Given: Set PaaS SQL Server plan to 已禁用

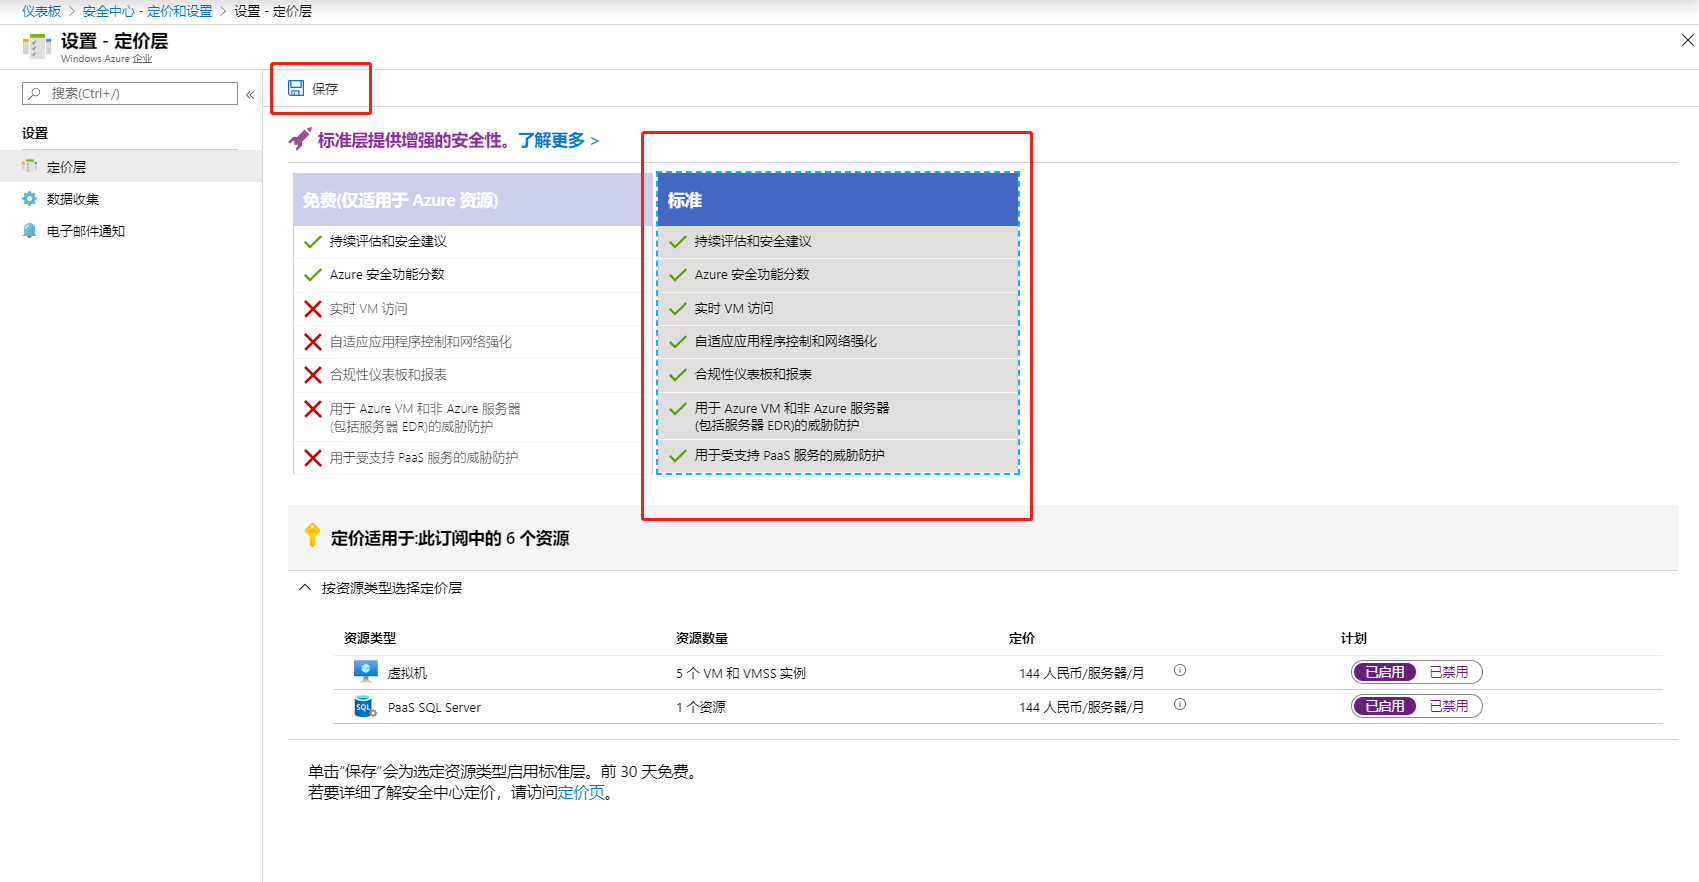Looking at the screenshot, I should (1449, 706).
